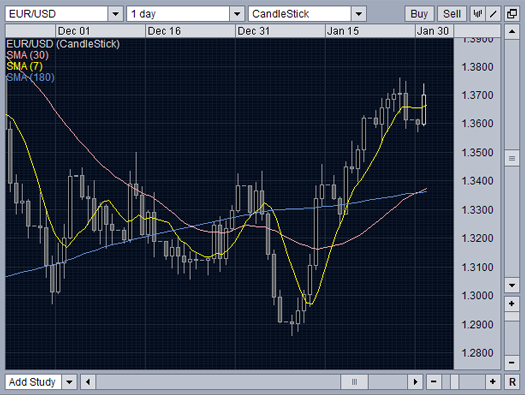This screenshot has height=395, width=525.
Task: Select the candlestick chart style icon
Action: coord(477,14)
